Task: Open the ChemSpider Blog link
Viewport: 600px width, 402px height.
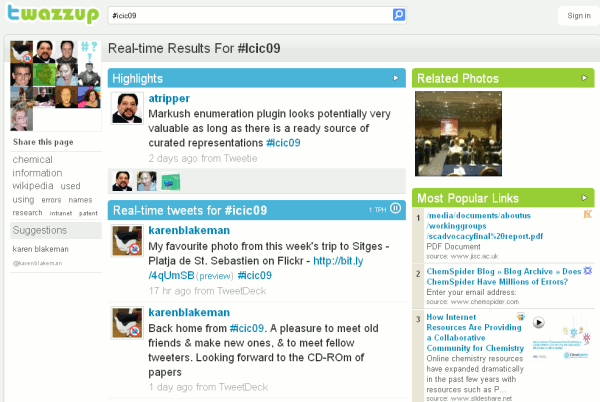Action: point(504,277)
